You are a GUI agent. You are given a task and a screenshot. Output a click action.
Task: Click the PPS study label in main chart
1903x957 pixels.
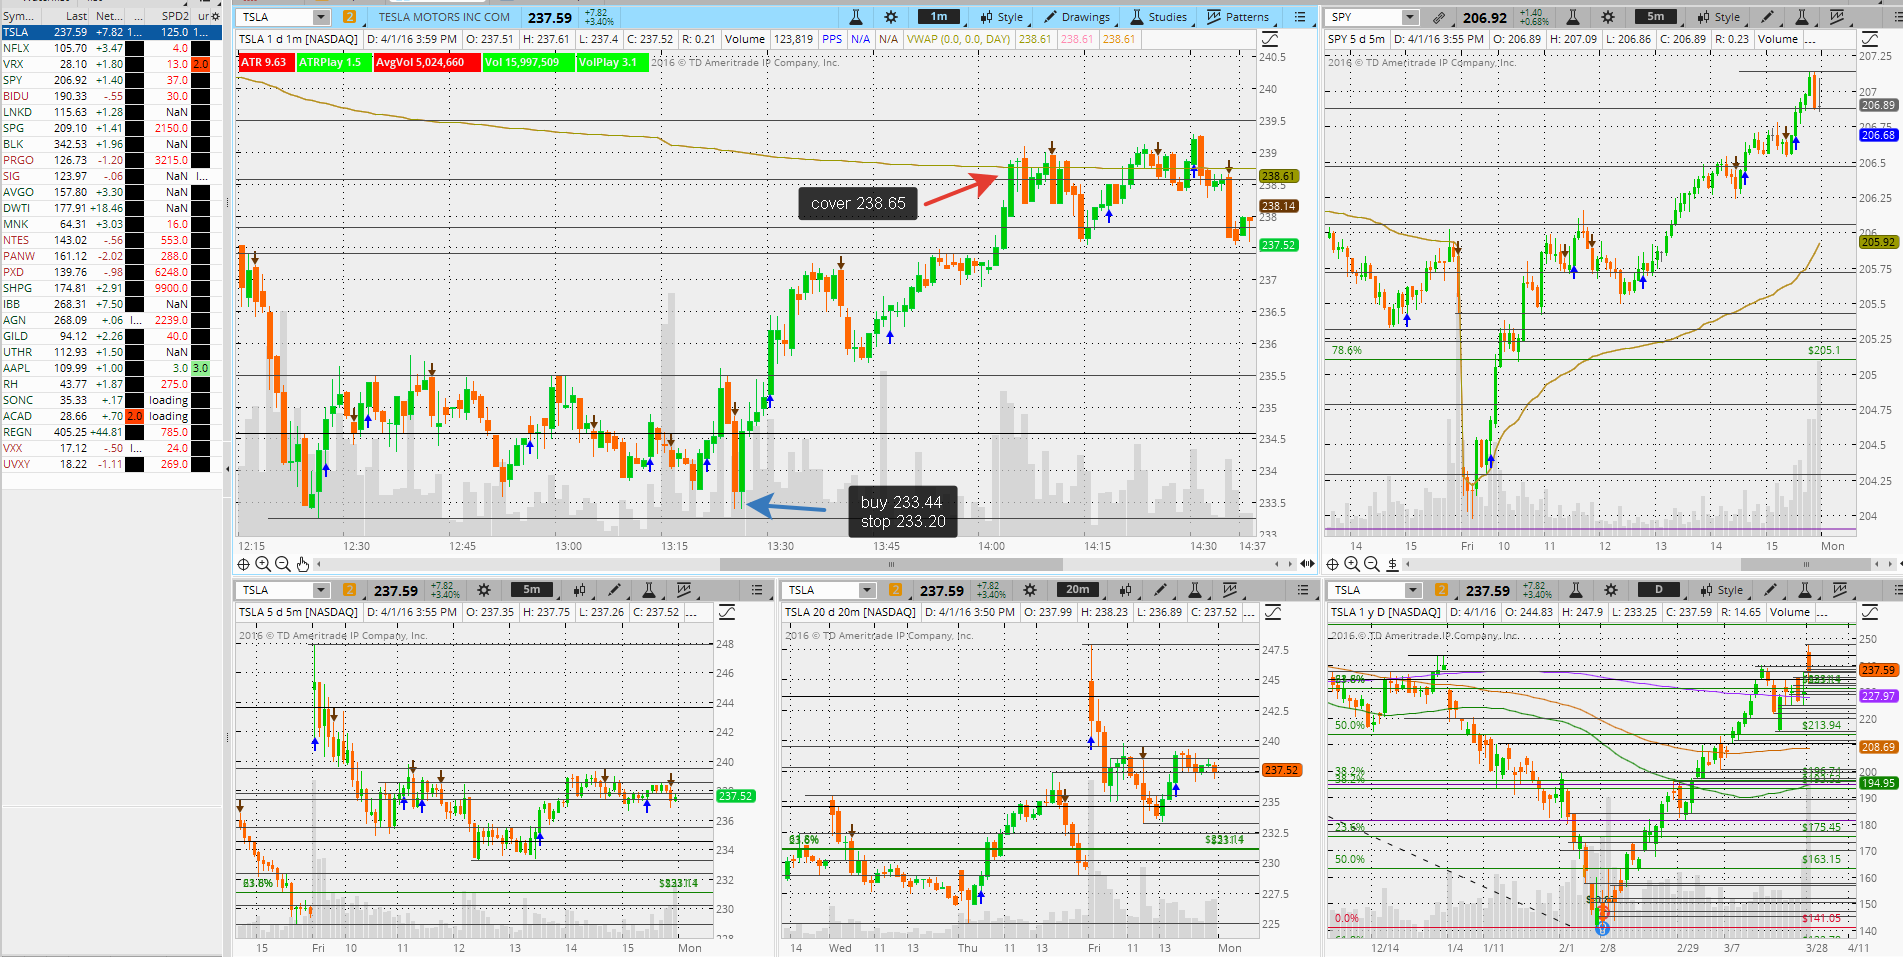click(x=832, y=39)
